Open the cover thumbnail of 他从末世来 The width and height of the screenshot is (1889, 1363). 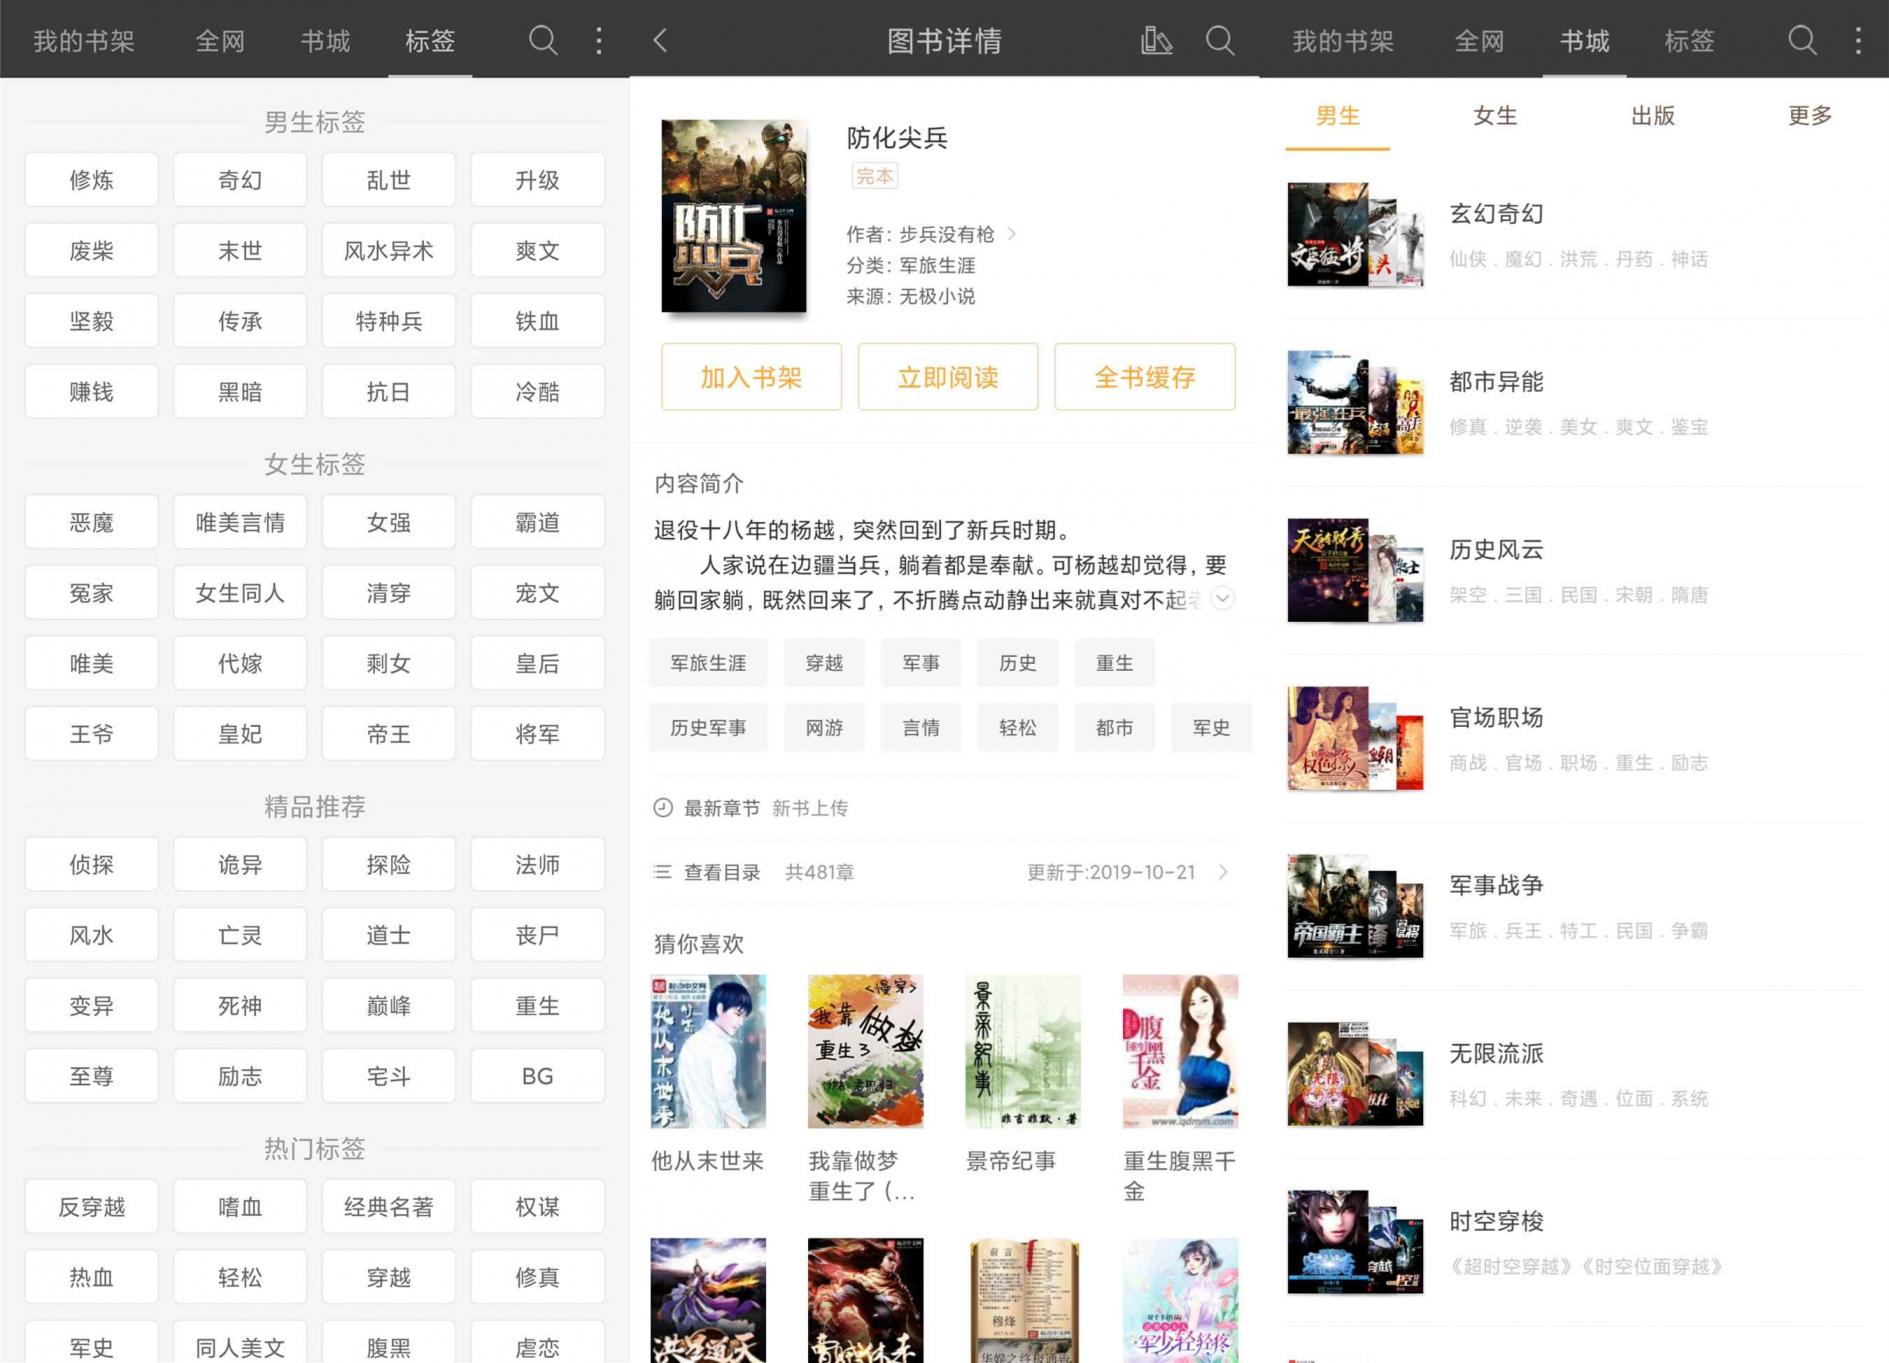(x=708, y=1050)
